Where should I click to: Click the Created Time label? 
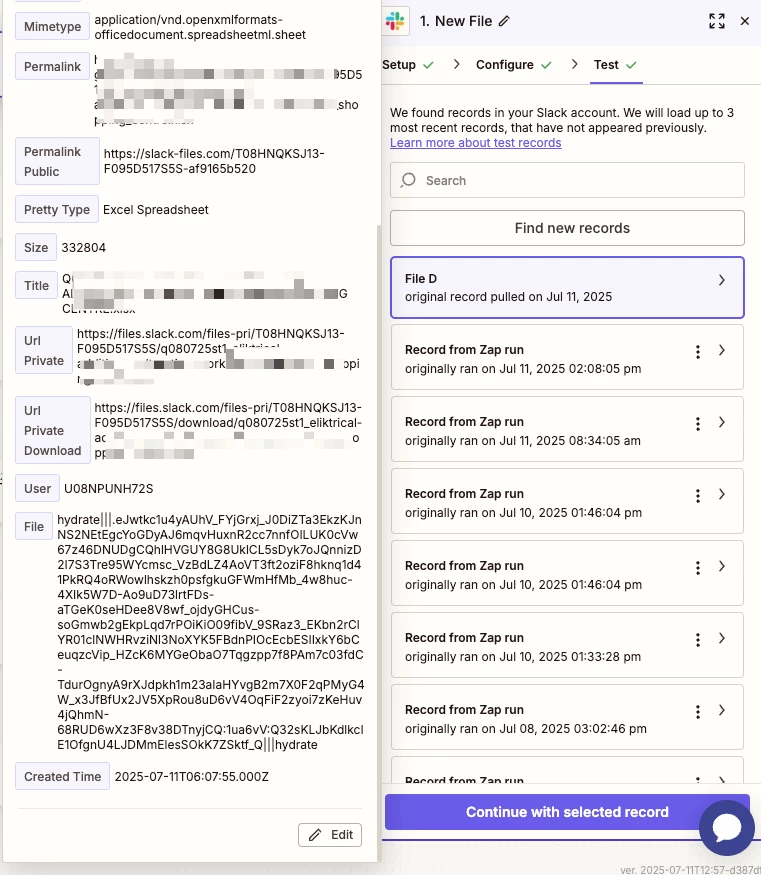point(62,776)
